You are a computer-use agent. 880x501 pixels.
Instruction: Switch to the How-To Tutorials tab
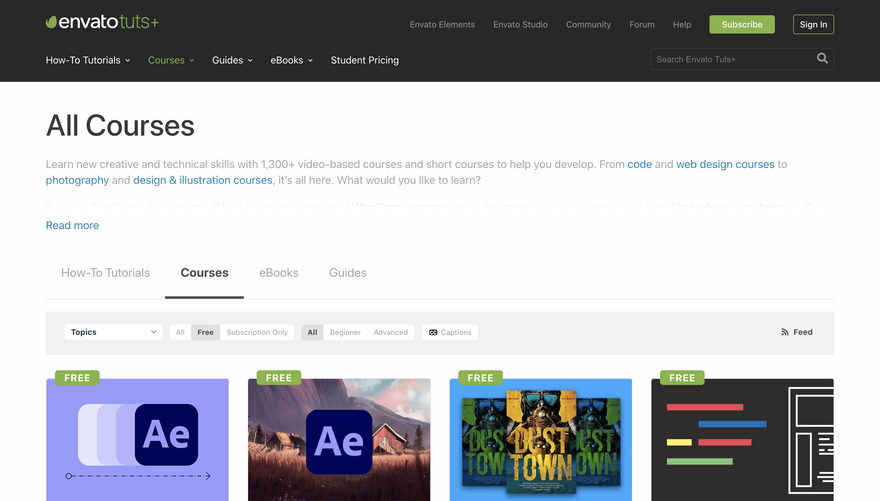[x=105, y=273]
